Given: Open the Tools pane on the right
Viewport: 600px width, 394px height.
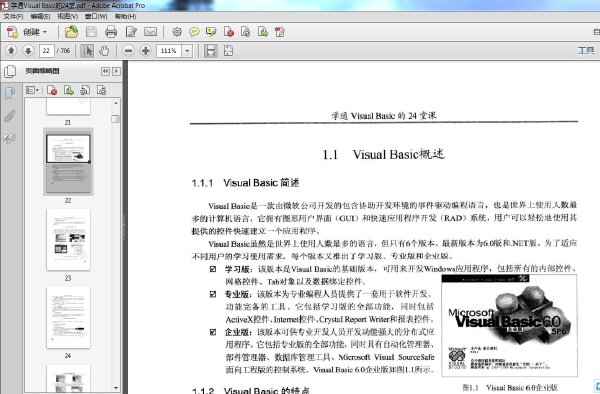Looking at the screenshot, I should pyautogui.click(x=586, y=50).
